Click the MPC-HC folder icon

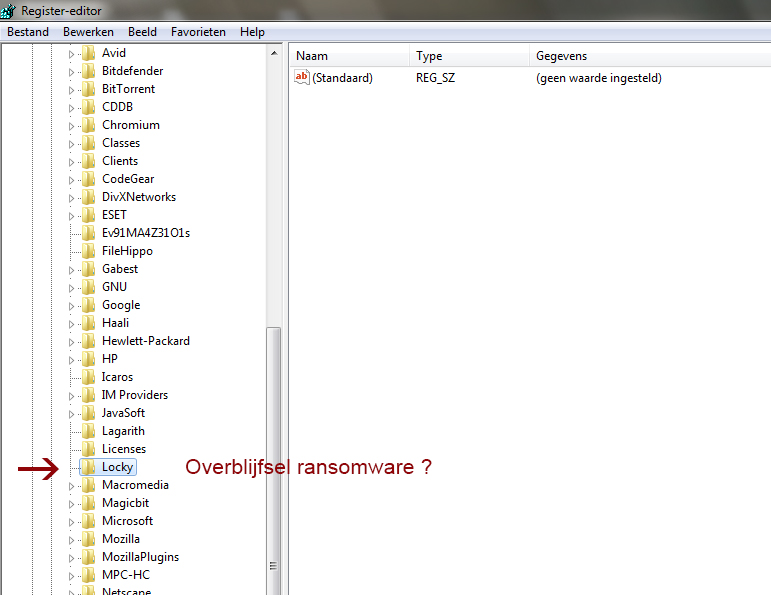[89, 575]
